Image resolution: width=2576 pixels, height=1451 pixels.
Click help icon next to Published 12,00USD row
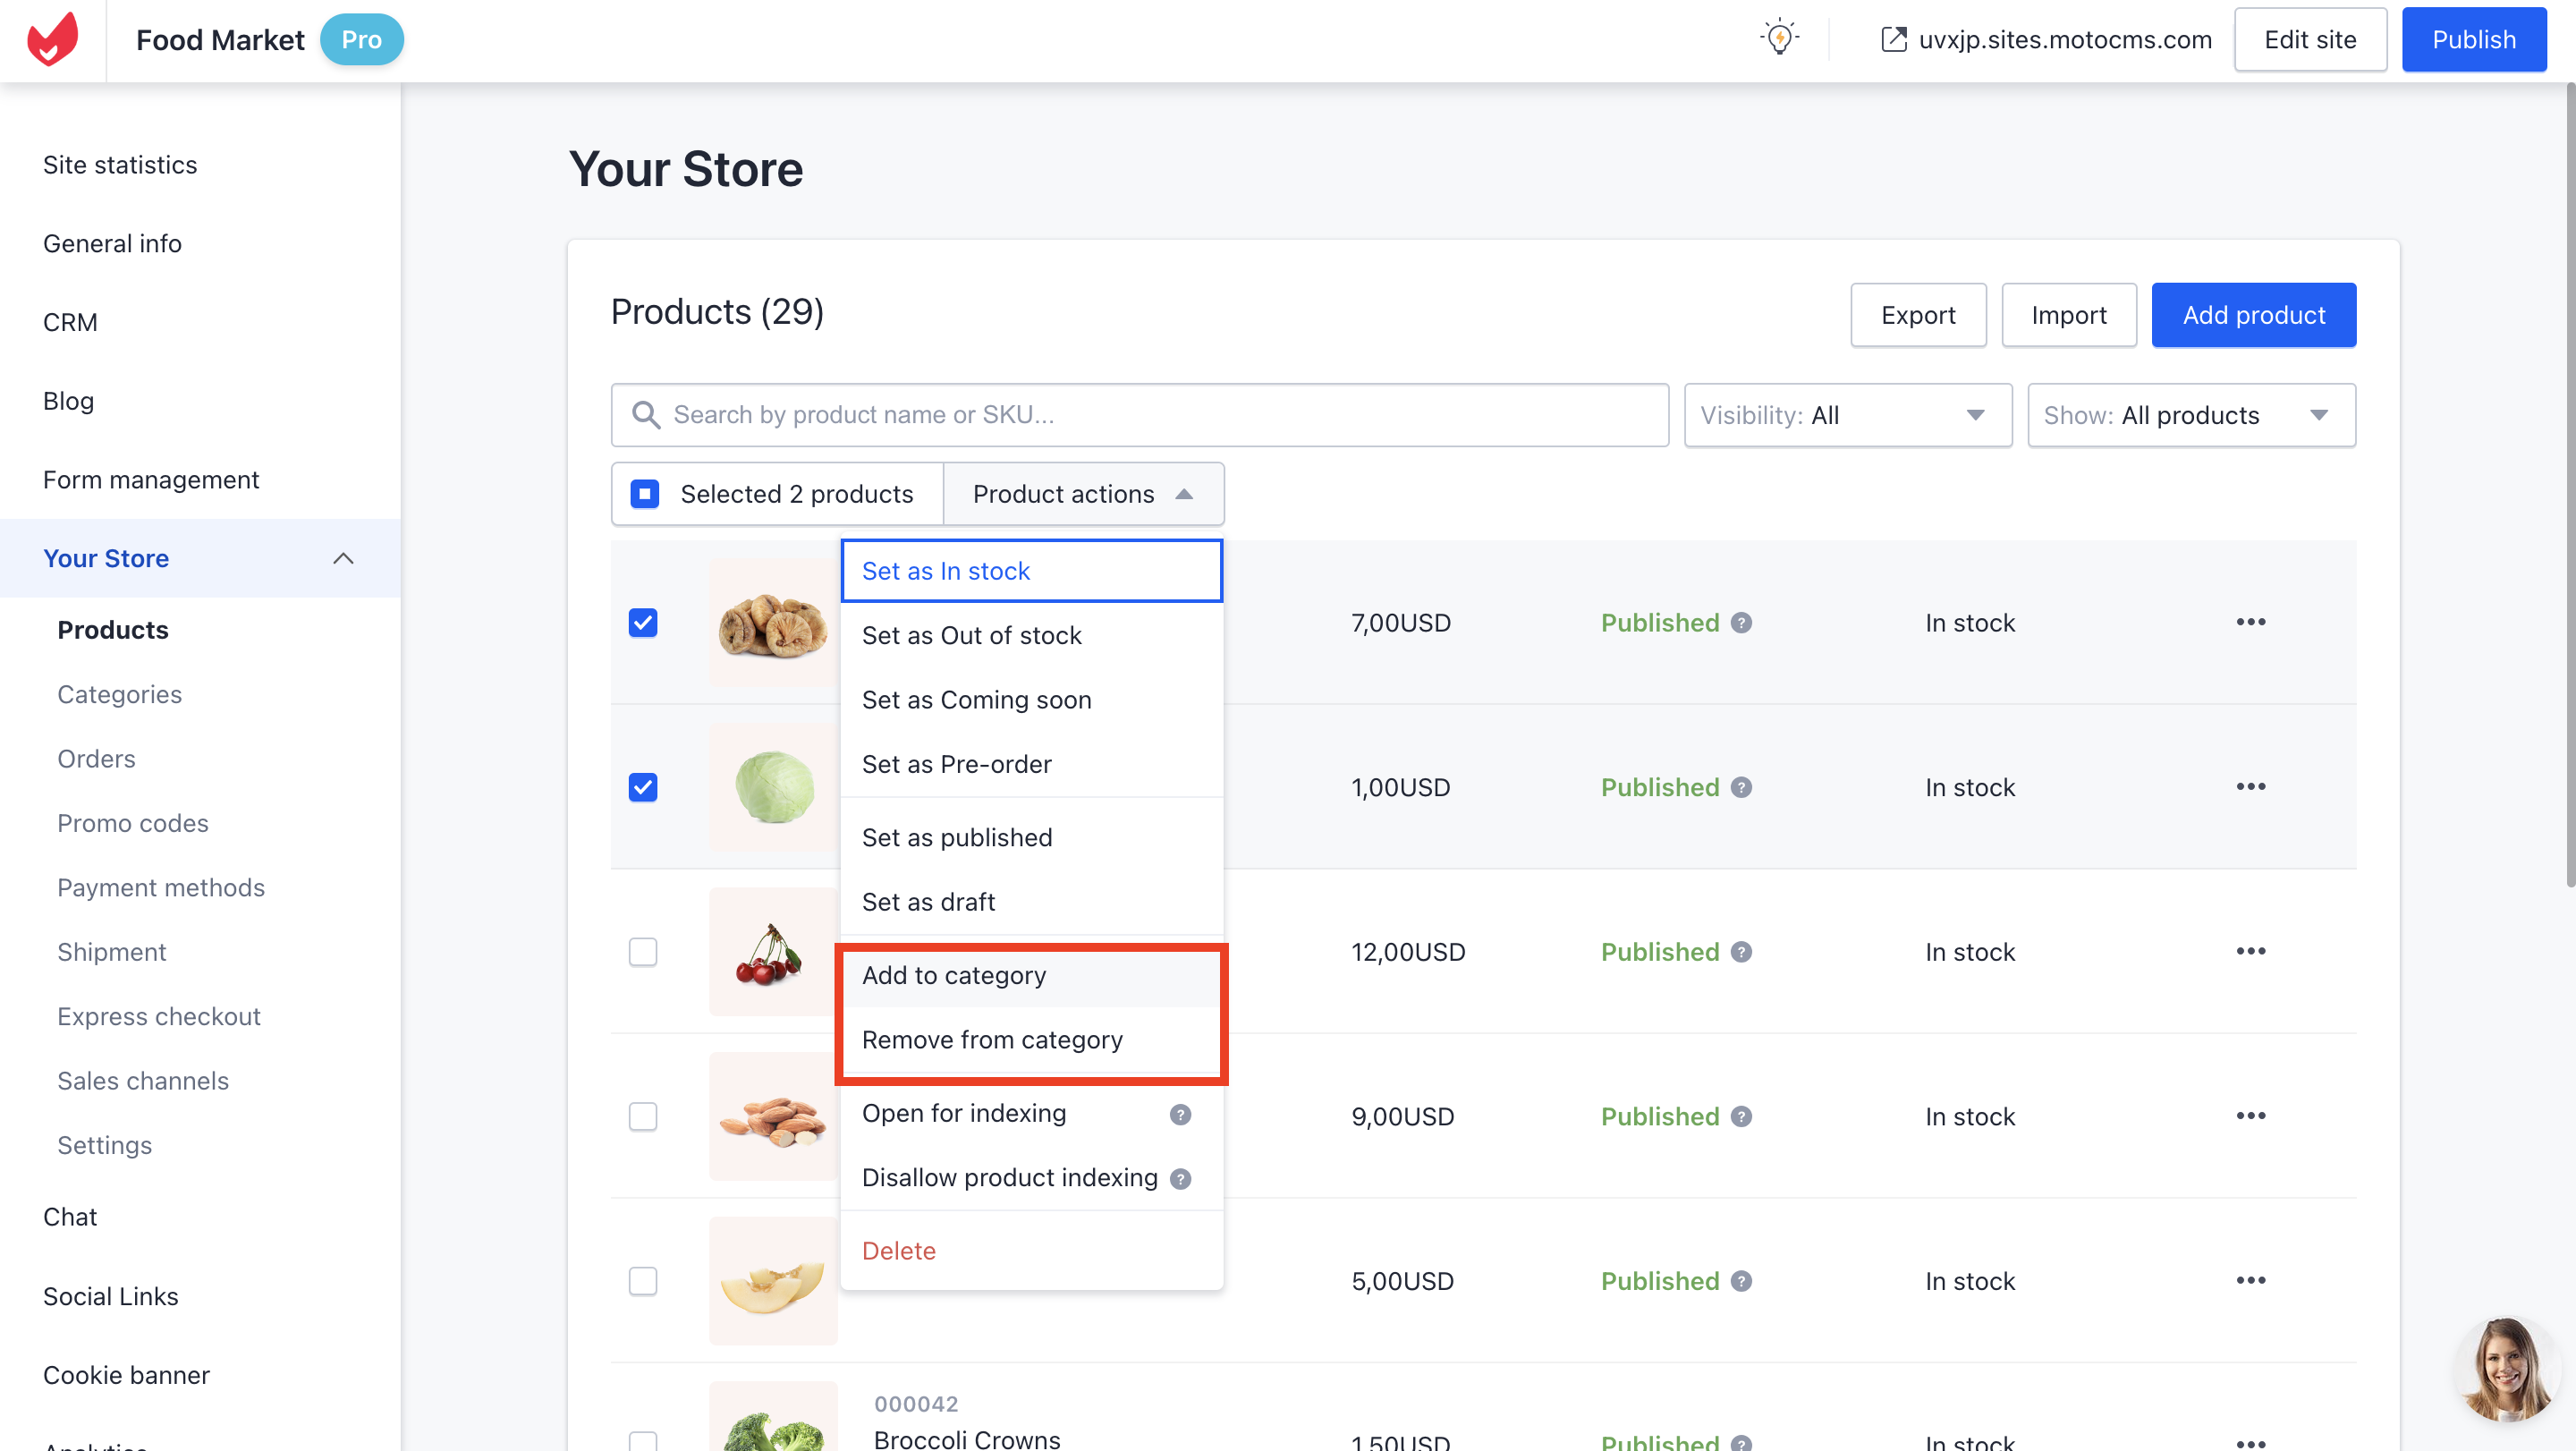point(1741,952)
